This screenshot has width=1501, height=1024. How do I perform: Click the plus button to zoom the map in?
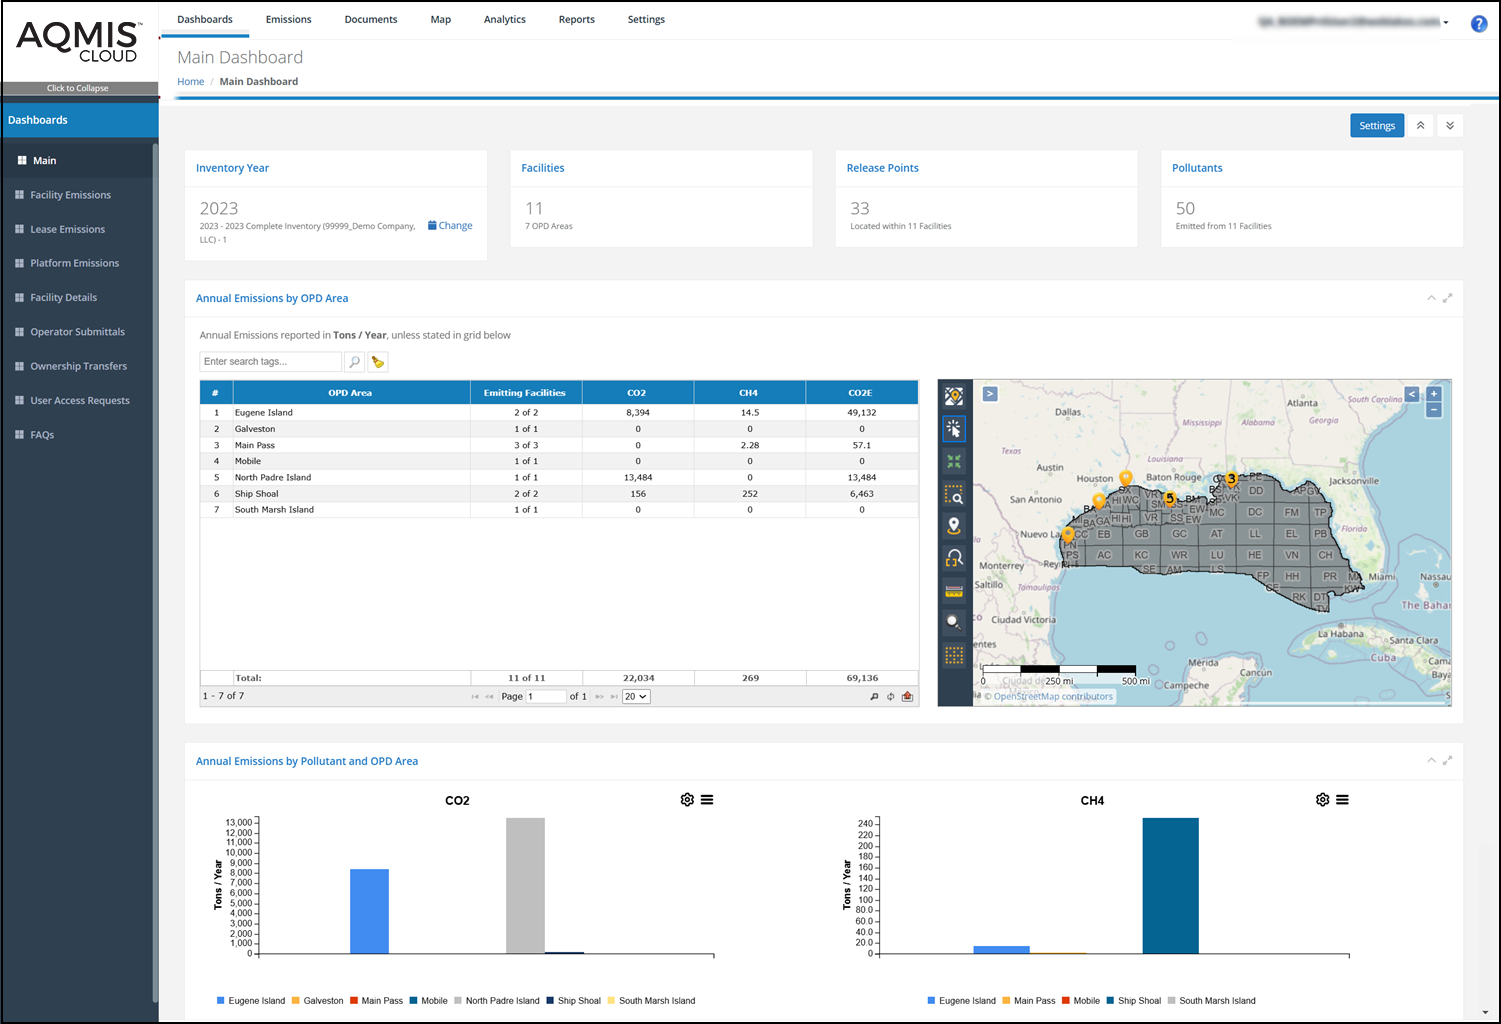pos(1434,394)
